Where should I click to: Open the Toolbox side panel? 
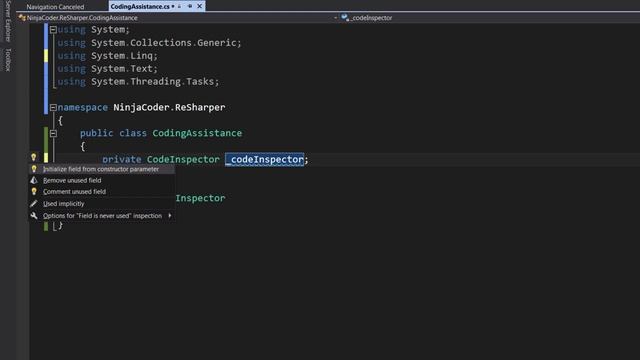pos(7,60)
